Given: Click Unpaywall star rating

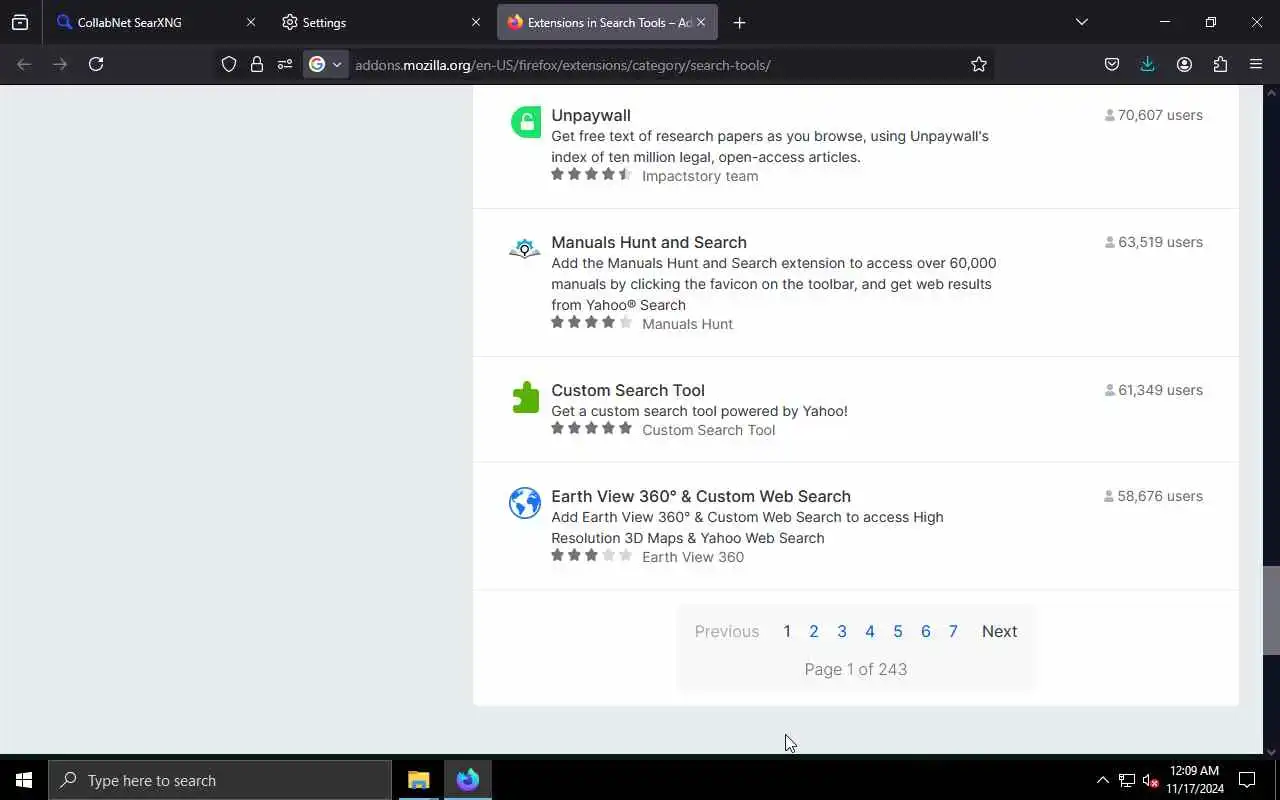Looking at the screenshot, I should 591,175.
